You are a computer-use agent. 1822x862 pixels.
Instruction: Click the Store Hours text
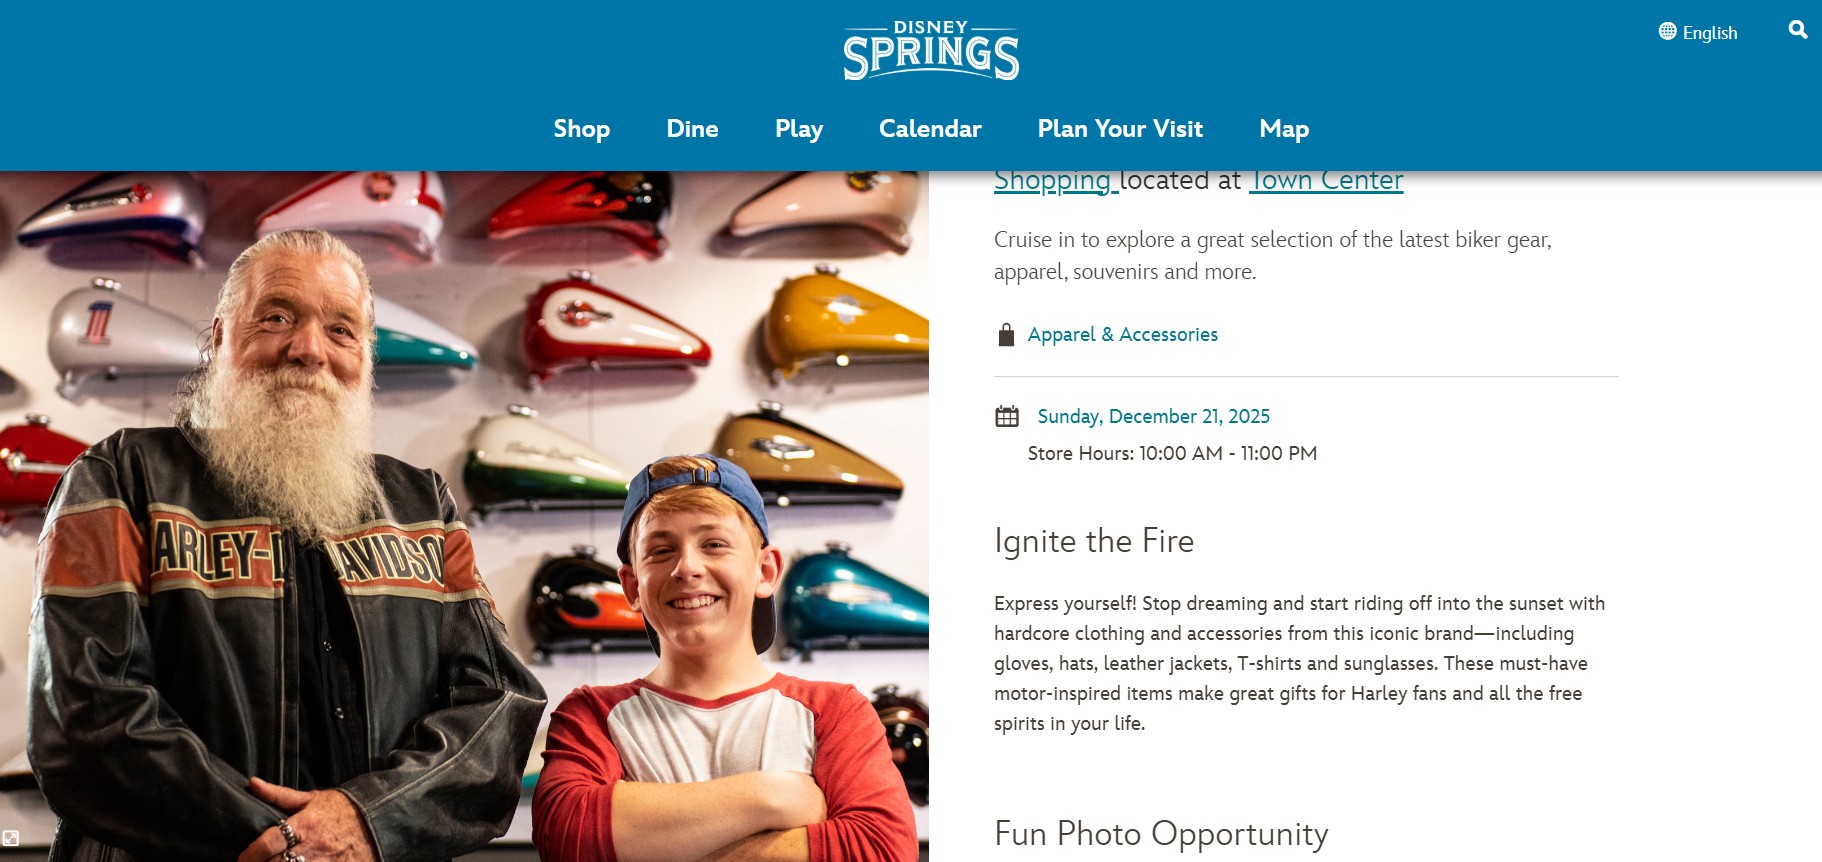1172,454
